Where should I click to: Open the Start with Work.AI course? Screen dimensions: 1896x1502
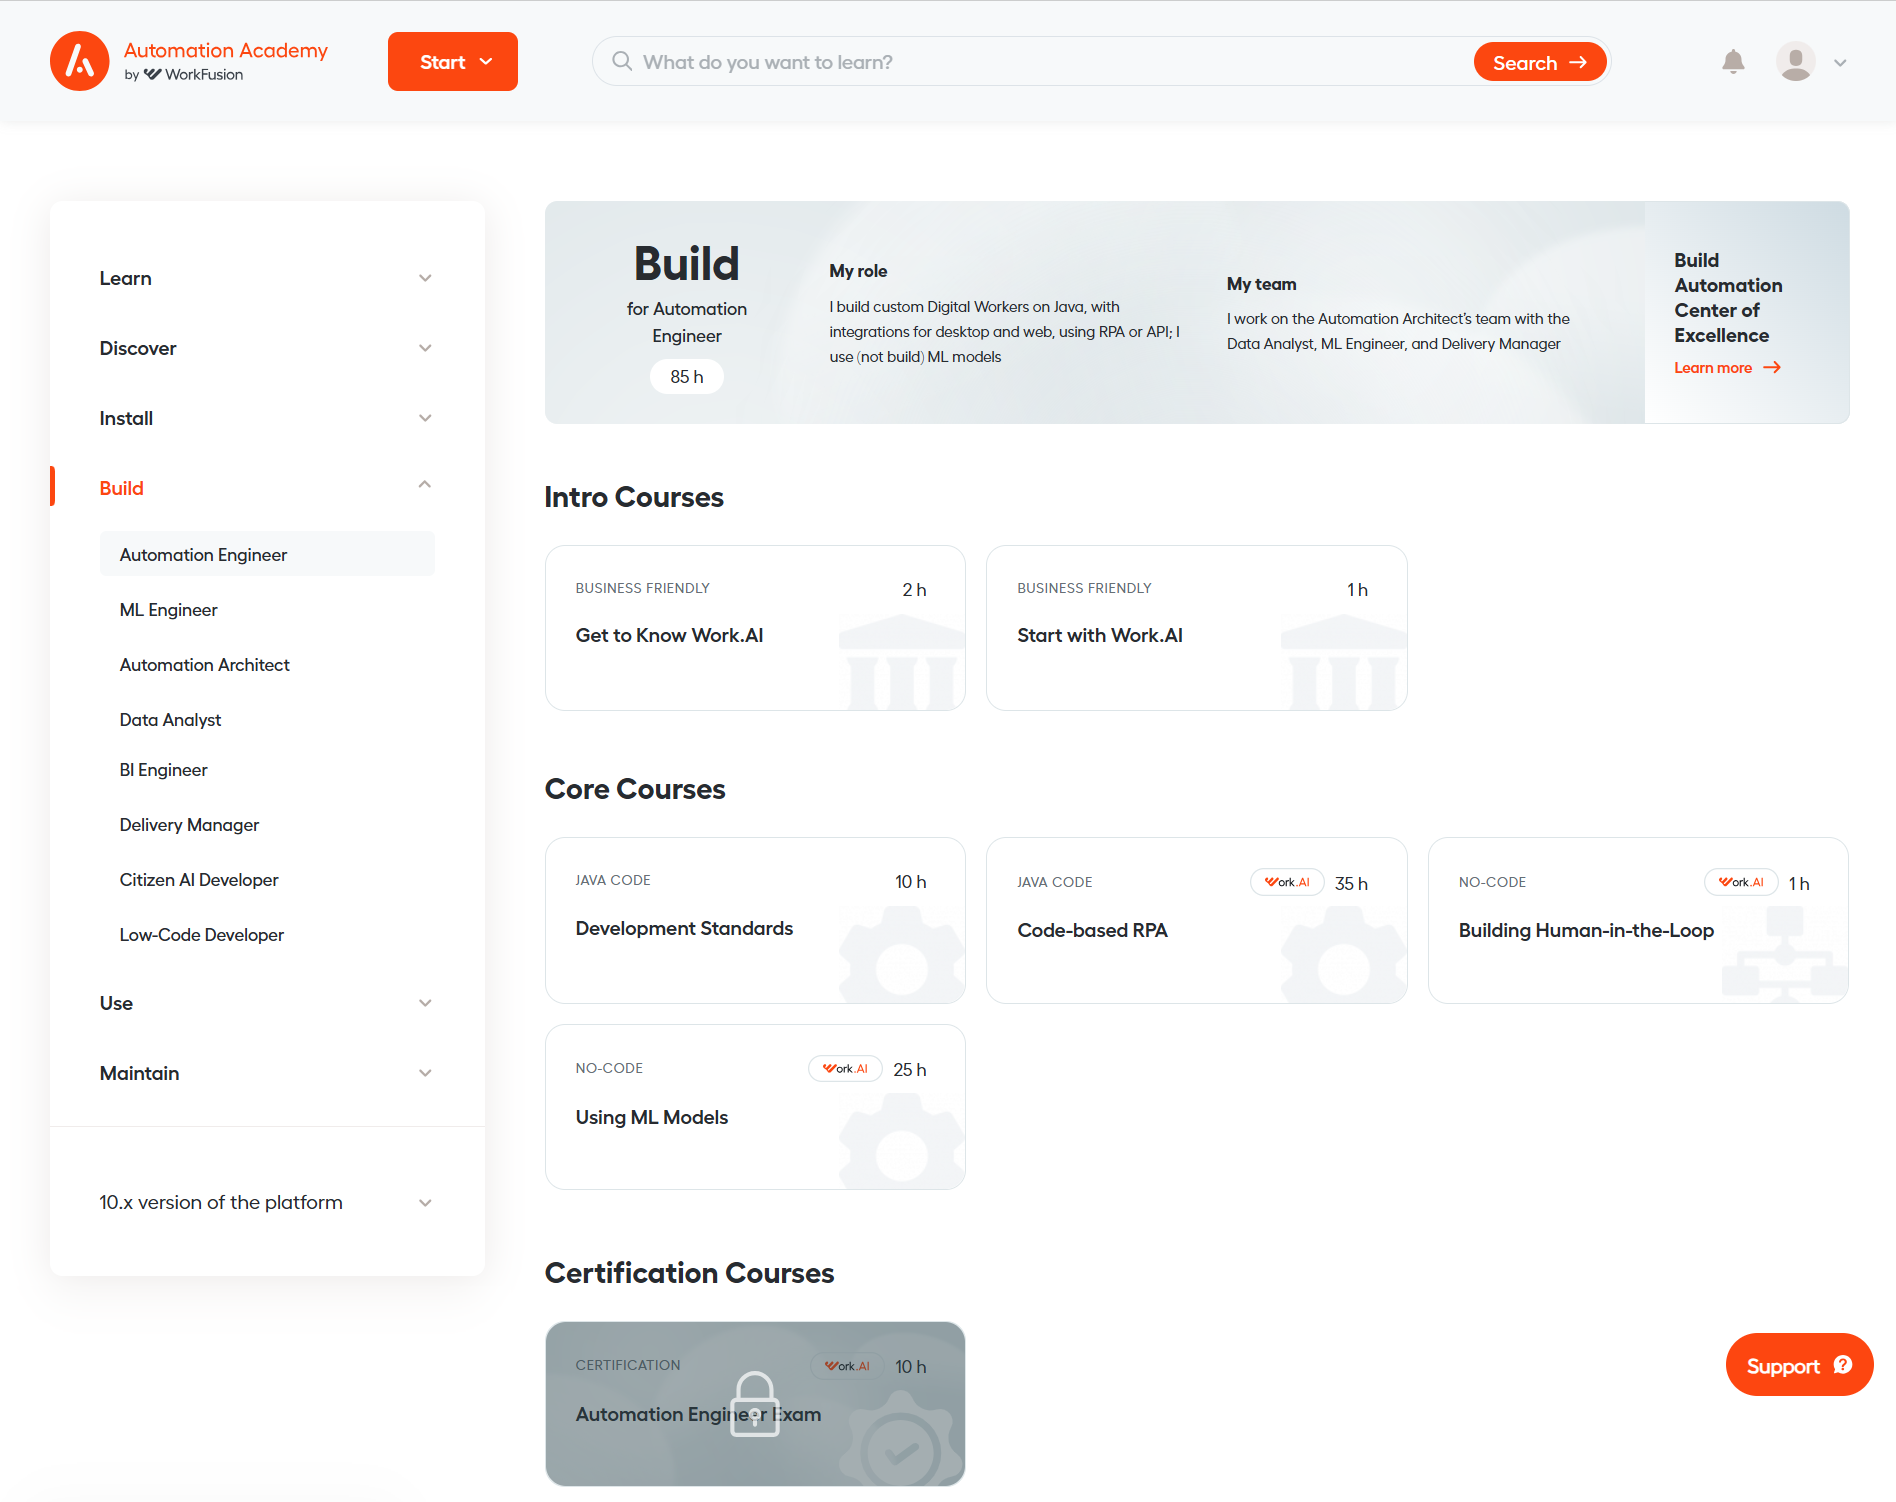click(x=1197, y=628)
